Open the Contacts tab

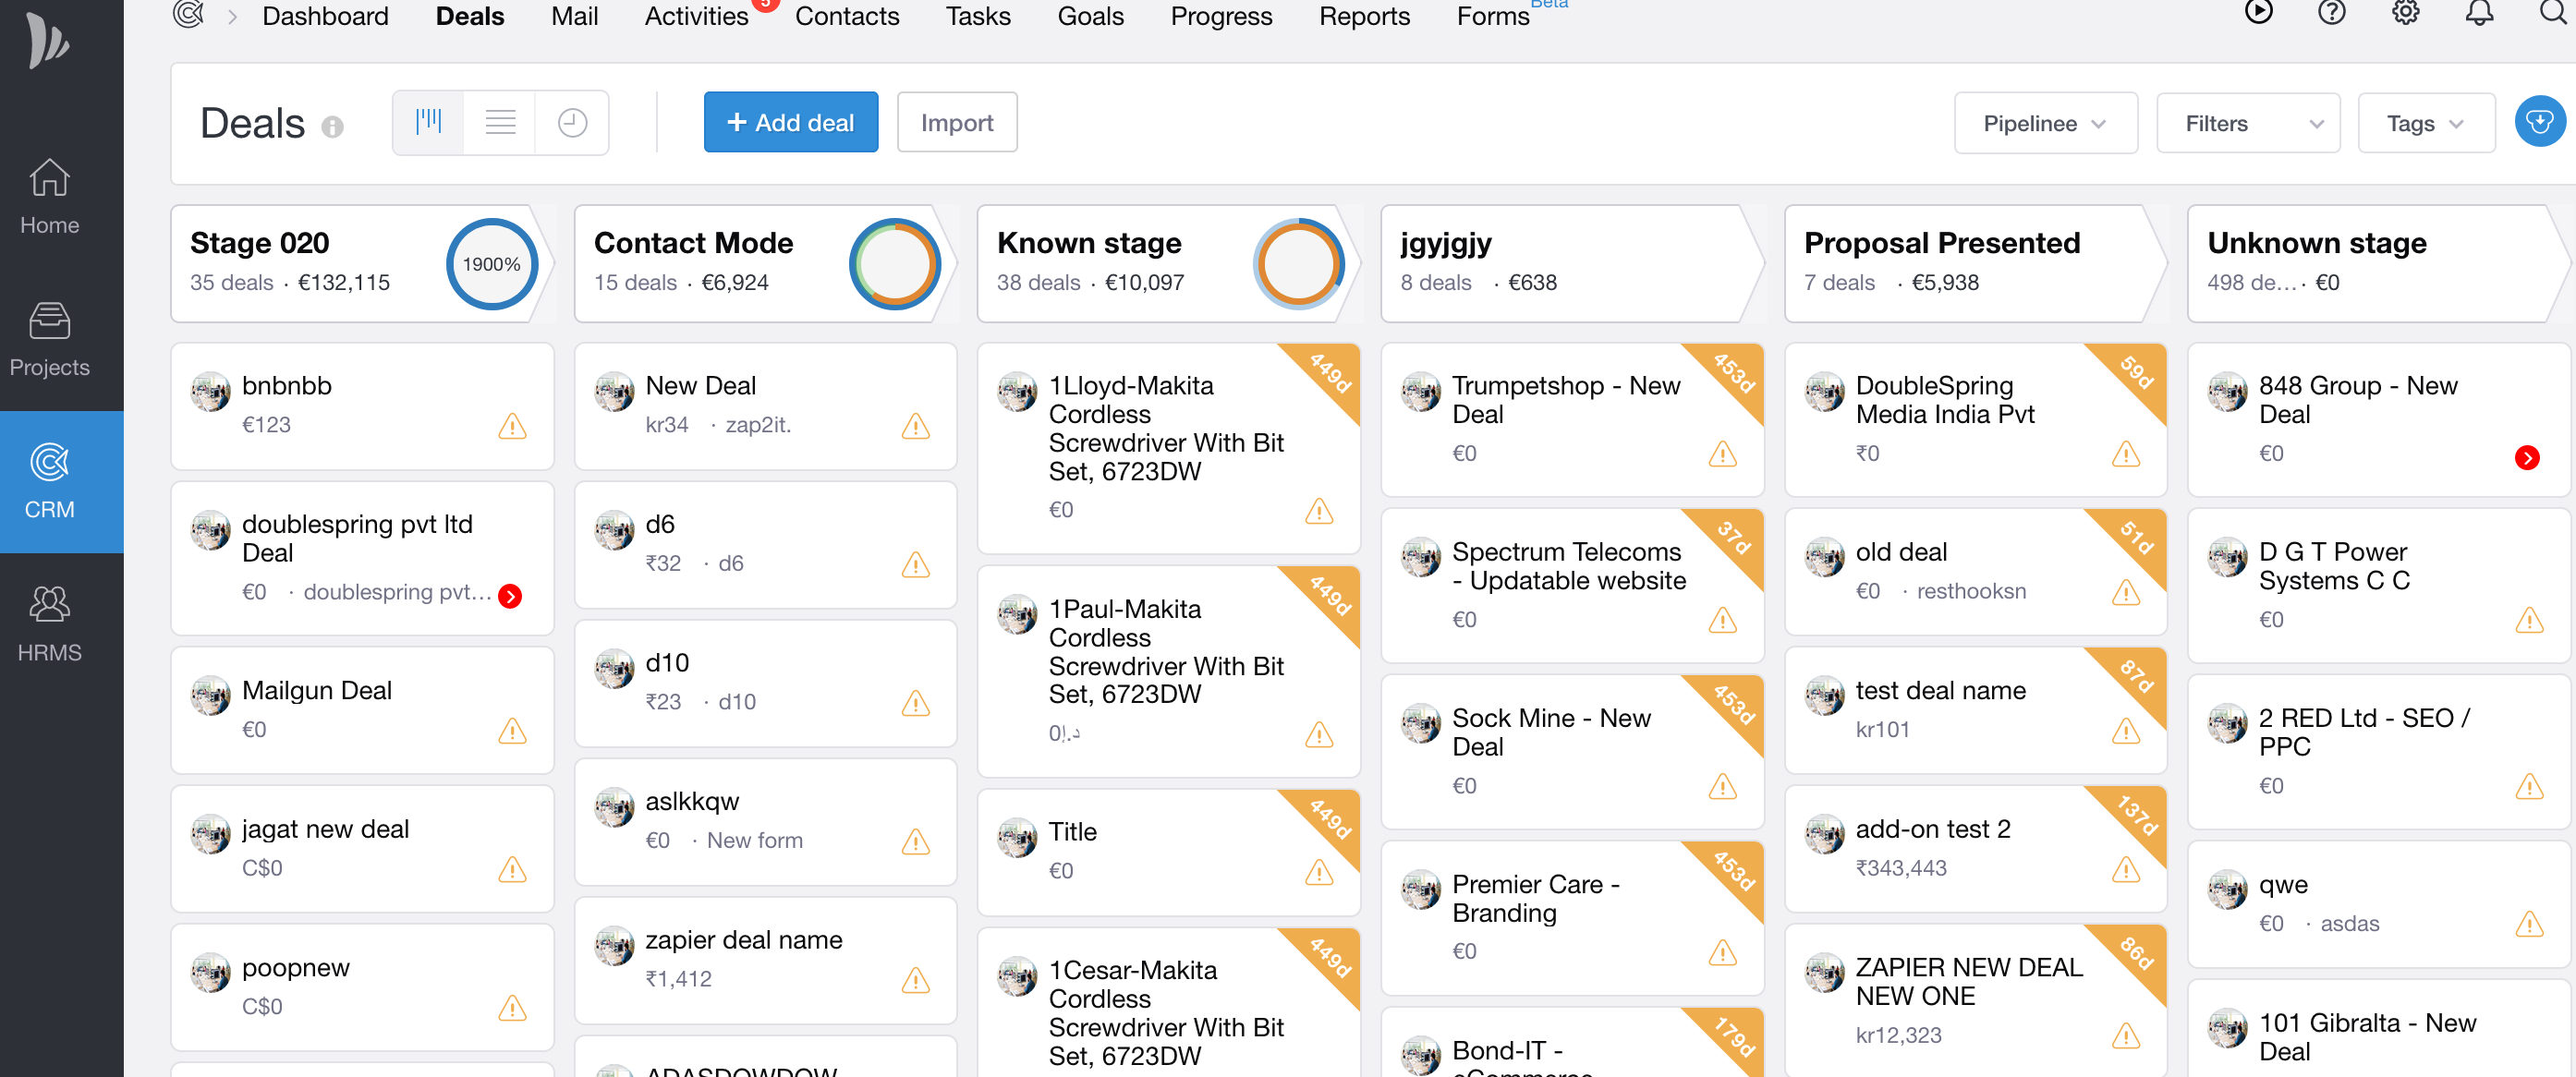tap(847, 16)
